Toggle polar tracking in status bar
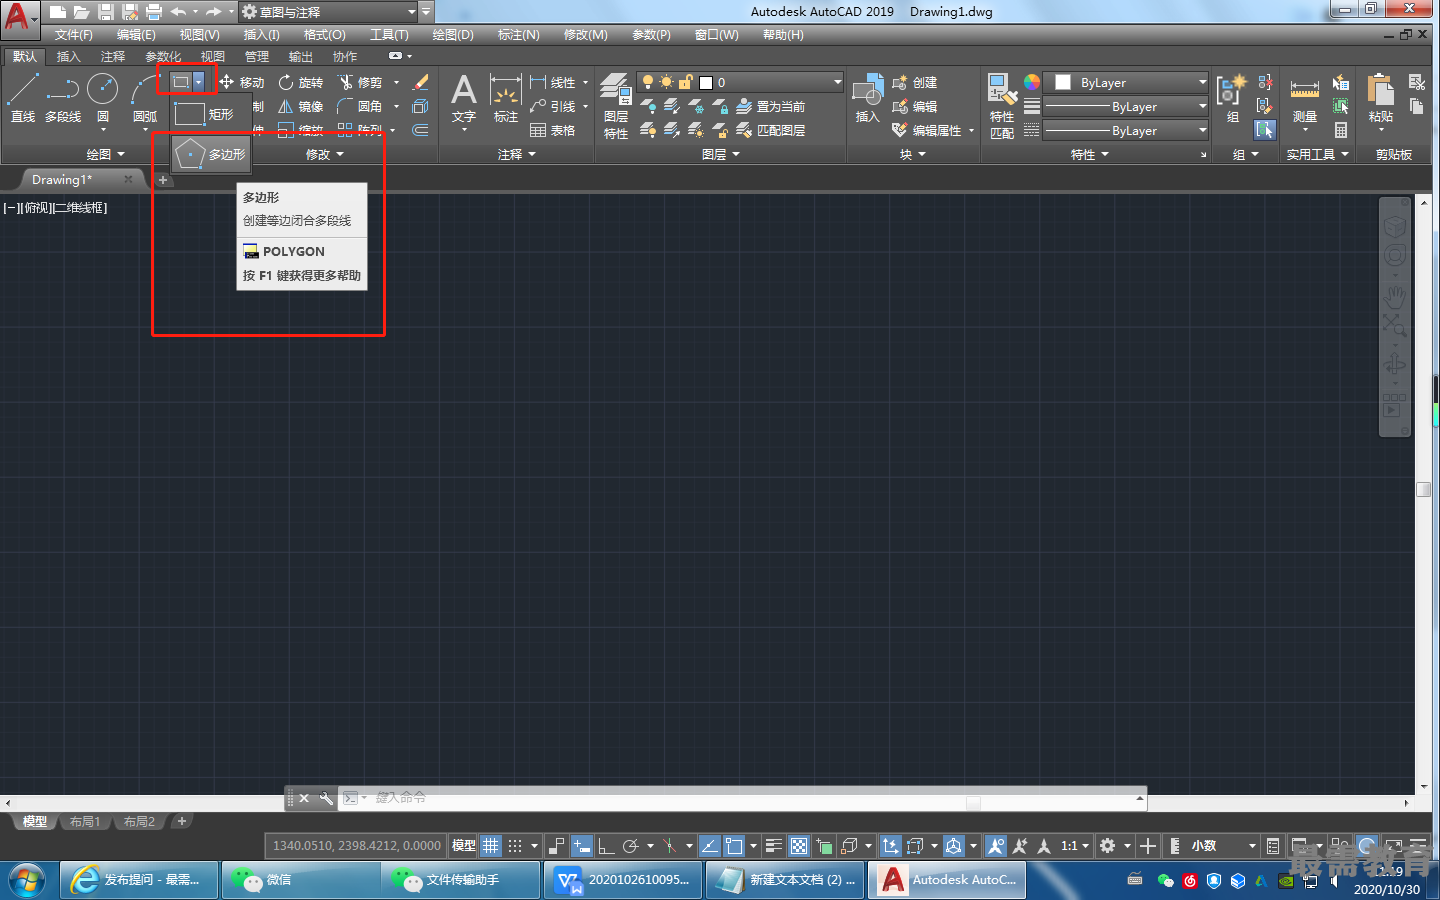The width and height of the screenshot is (1440, 900). tap(631, 846)
